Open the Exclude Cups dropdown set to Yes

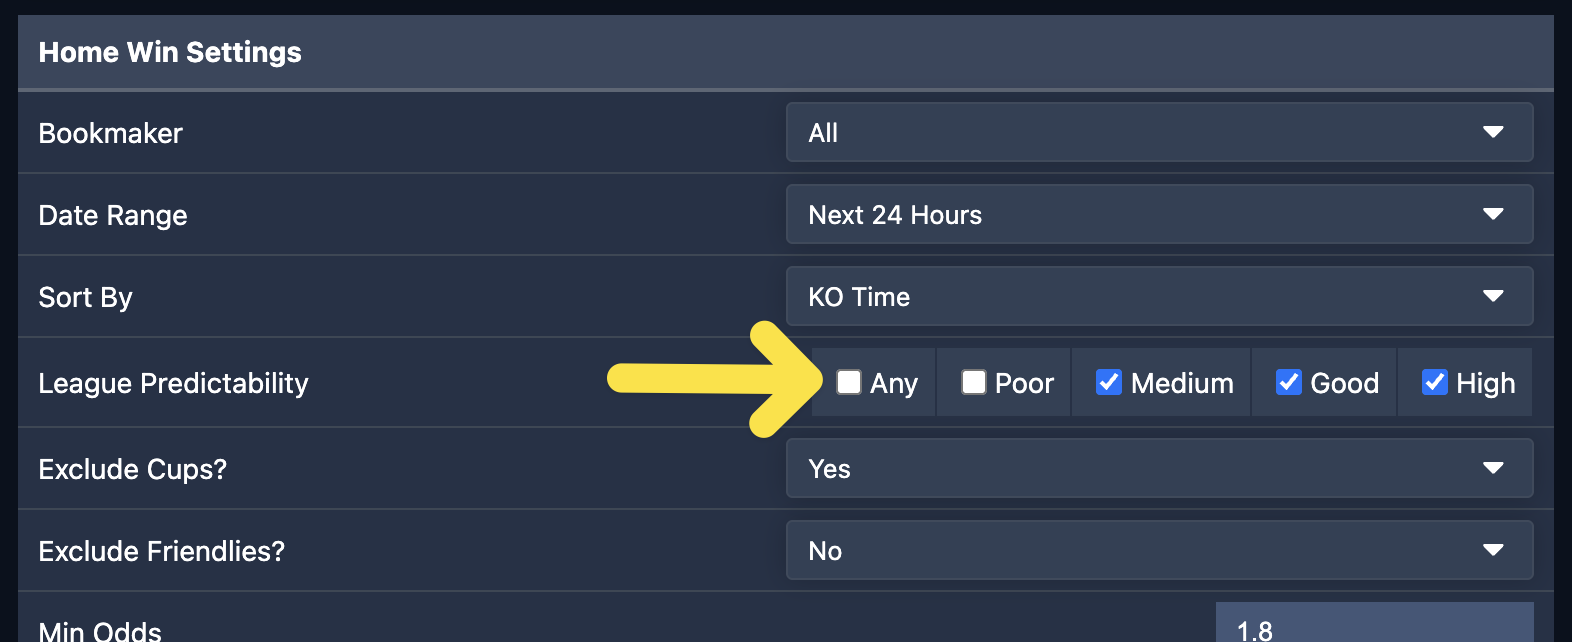[x=1158, y=468]
